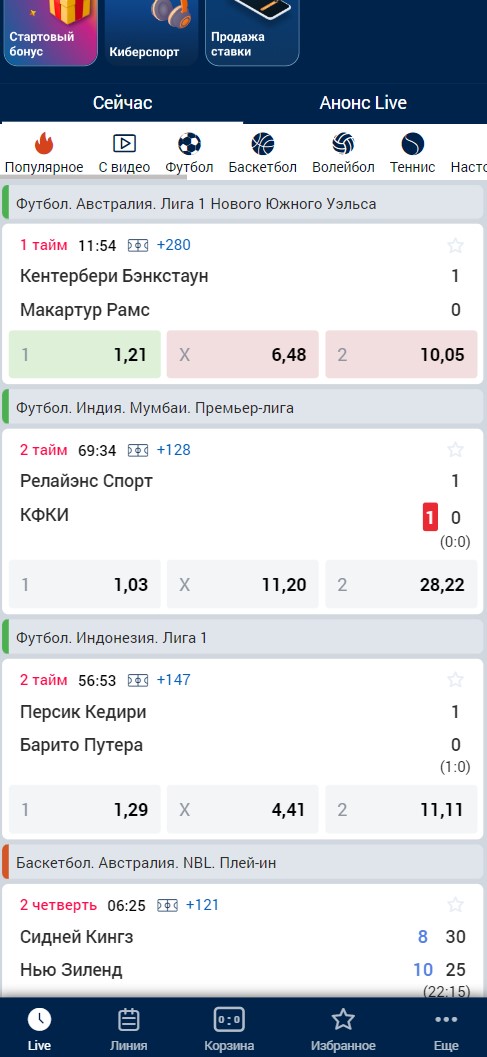Show match field view for Кентербери Бэнкстаун
This screenshot has width=487, height=1057.
coord(138,245)
